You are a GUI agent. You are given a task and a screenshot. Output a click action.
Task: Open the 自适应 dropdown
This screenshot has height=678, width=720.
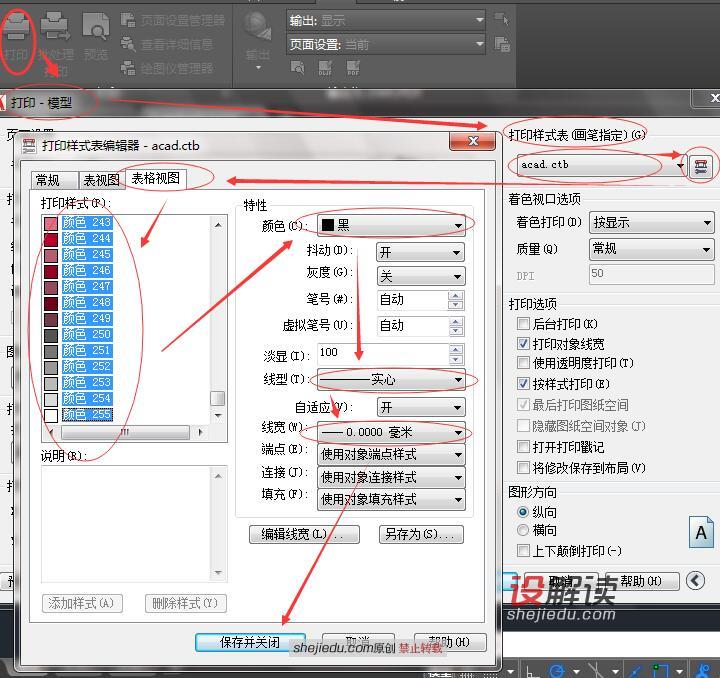click(x=421, y=407)
